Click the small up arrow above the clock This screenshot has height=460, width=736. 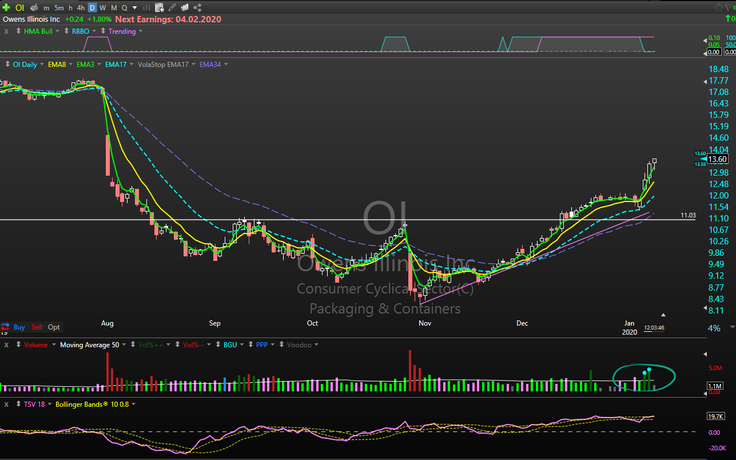coord(663,315)
